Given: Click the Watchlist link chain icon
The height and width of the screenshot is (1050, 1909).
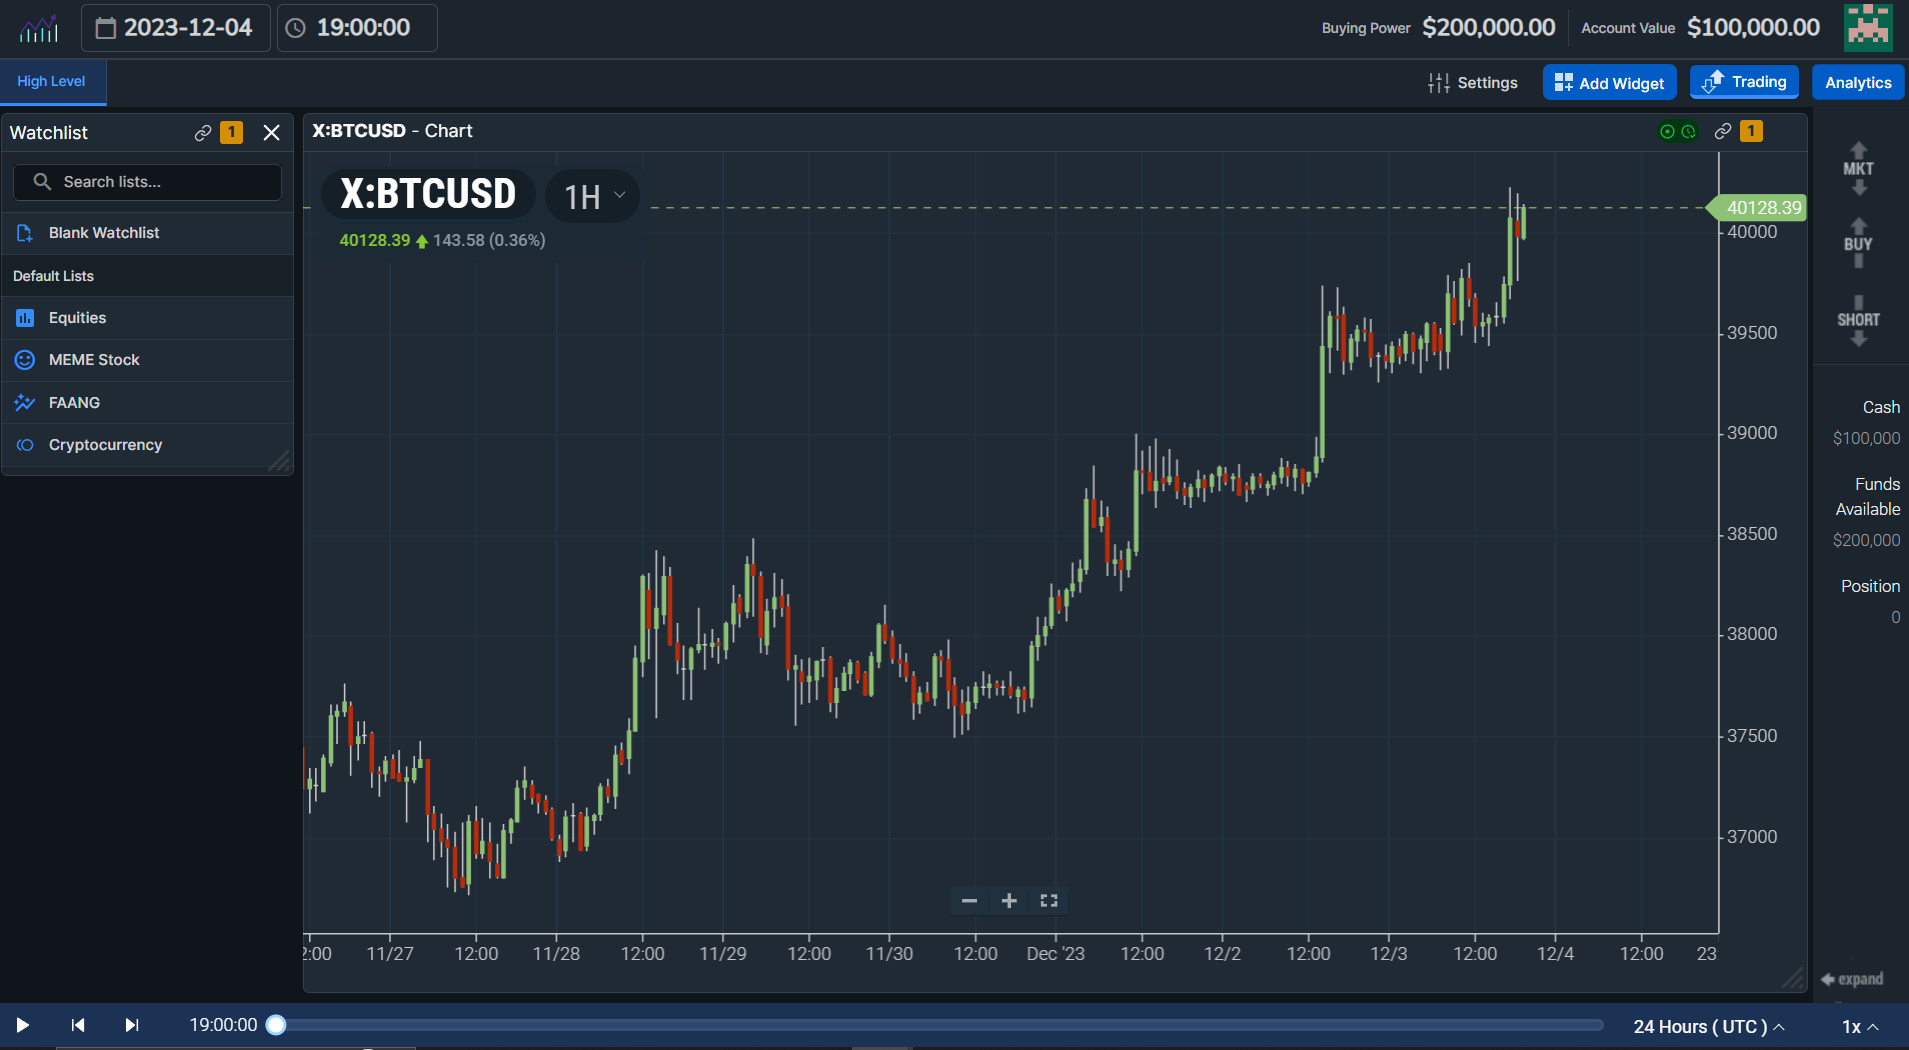Looking at the screenshot, I should 203,133.
